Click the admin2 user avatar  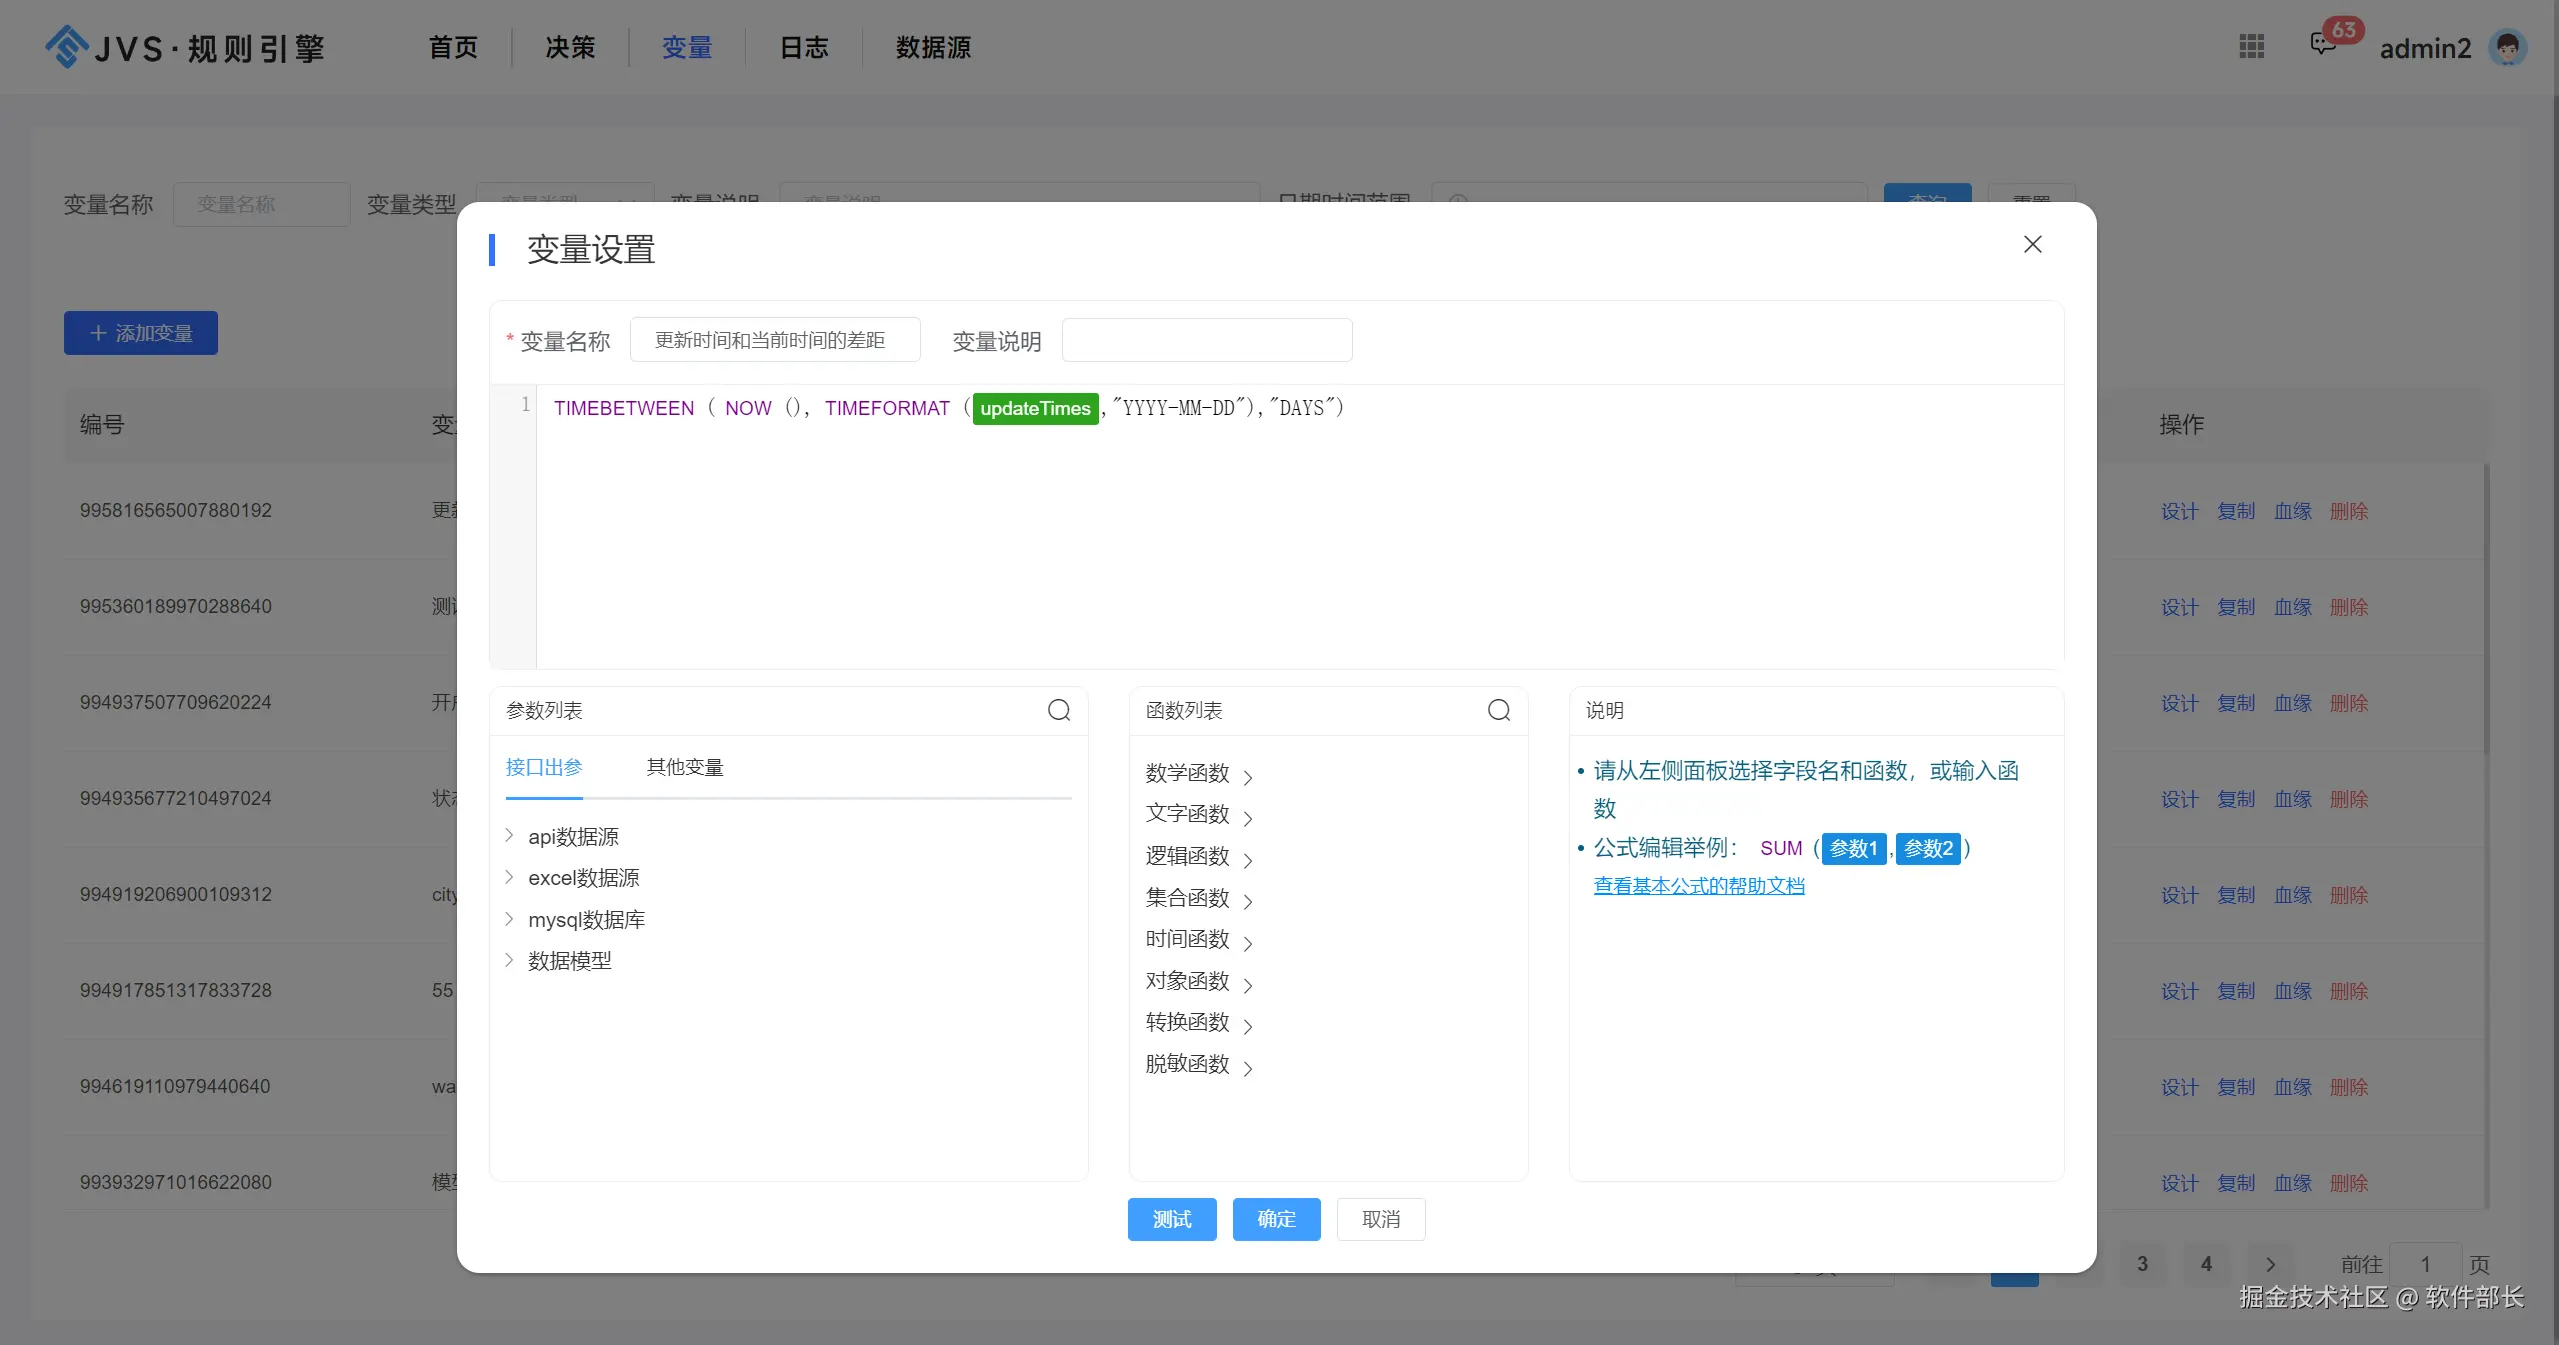click(x=2507, y=47)
